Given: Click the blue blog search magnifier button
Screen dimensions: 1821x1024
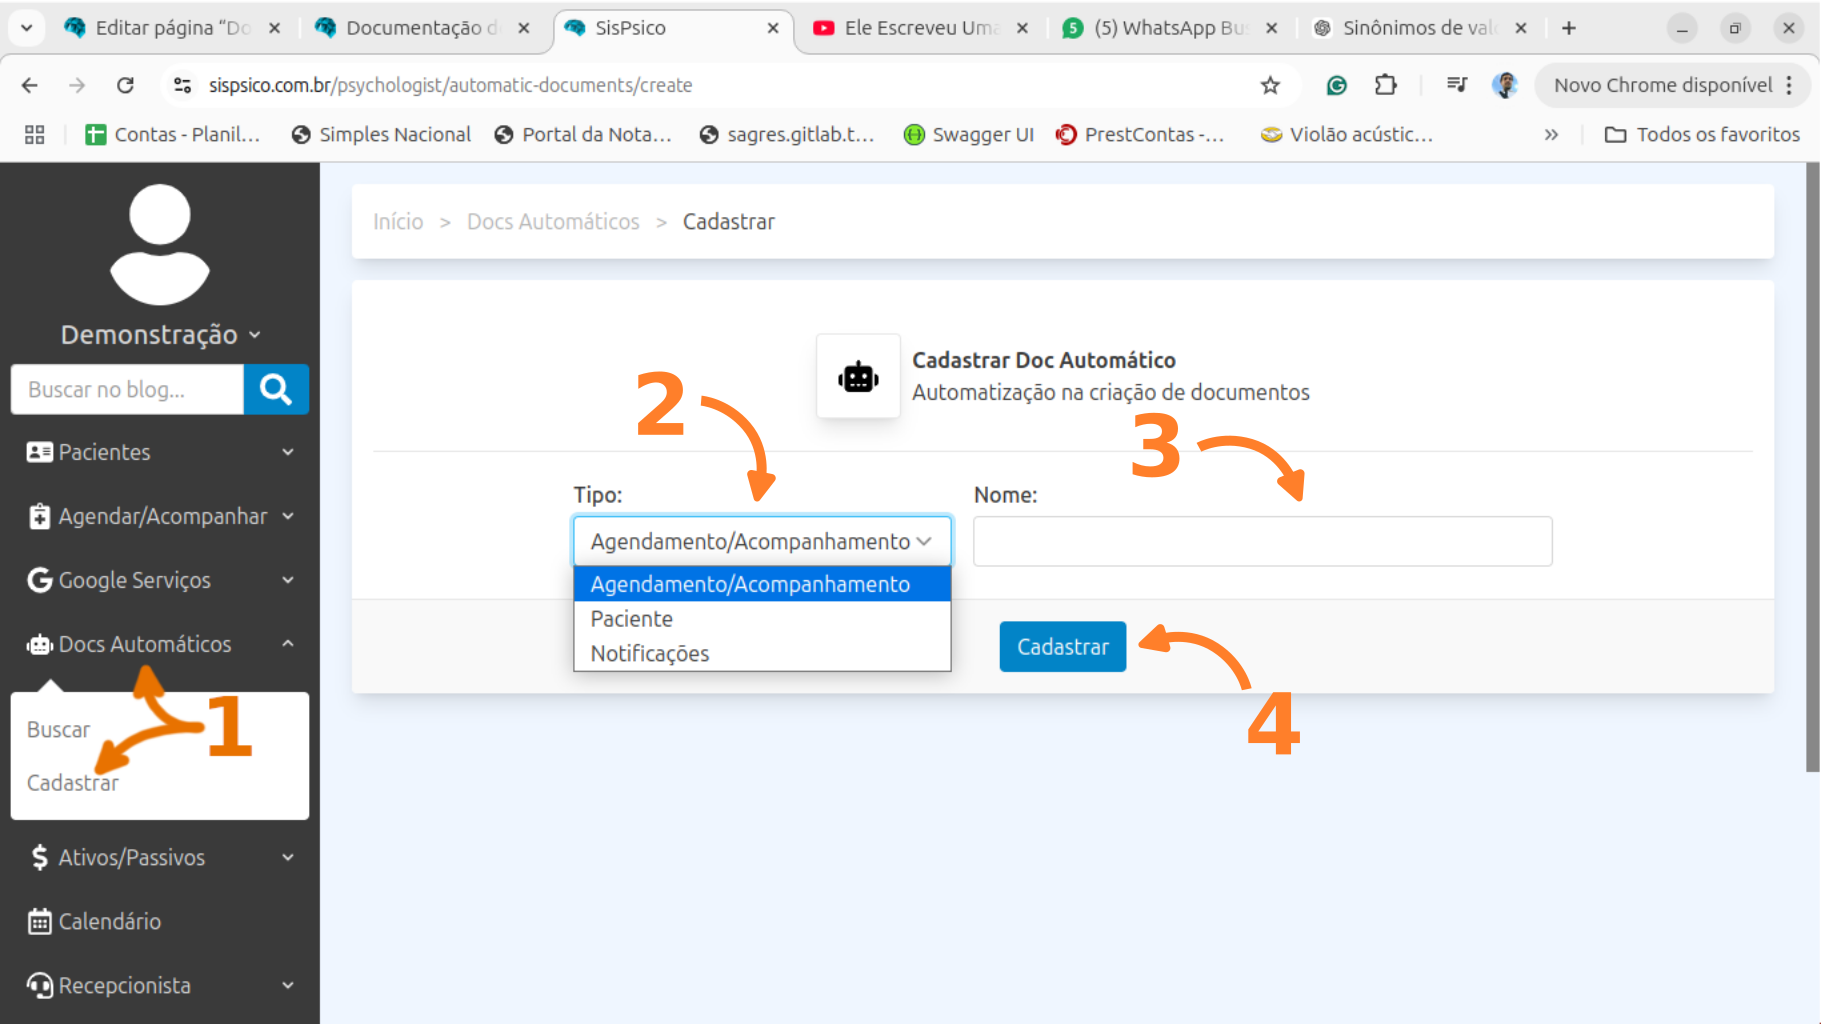Looking at the screenshot, I should (276, 389).
